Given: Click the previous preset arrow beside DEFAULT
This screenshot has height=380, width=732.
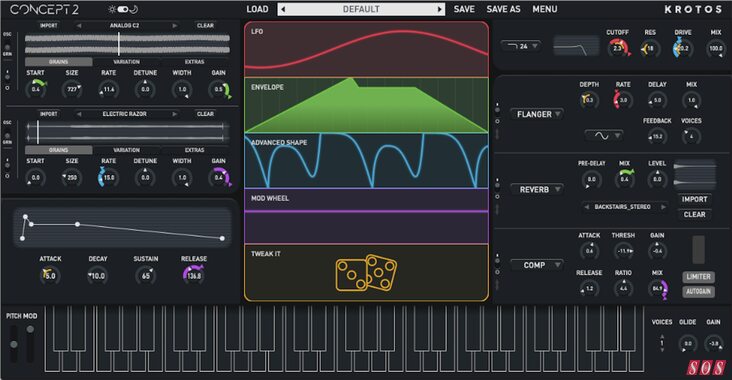Looking at the screenshot, I should coord(283,9).
